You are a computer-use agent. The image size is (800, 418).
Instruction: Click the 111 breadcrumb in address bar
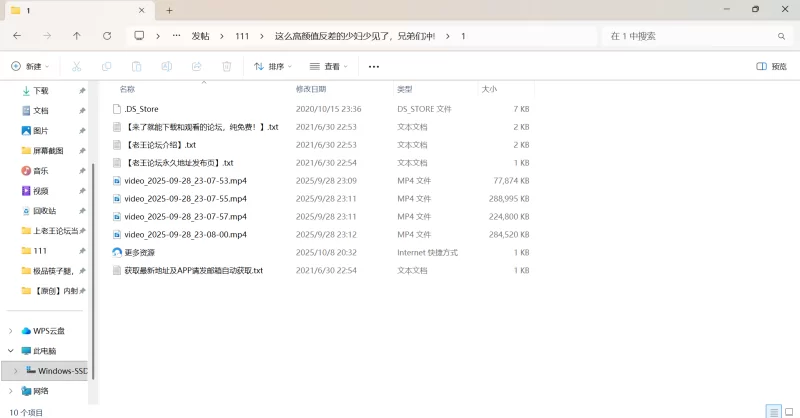[242, 36]
